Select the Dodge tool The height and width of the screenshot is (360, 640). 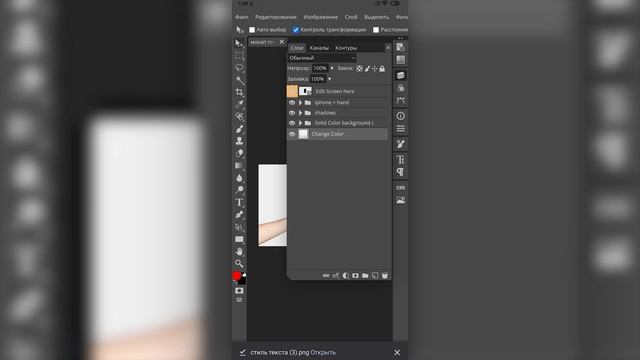pos(239,190)
